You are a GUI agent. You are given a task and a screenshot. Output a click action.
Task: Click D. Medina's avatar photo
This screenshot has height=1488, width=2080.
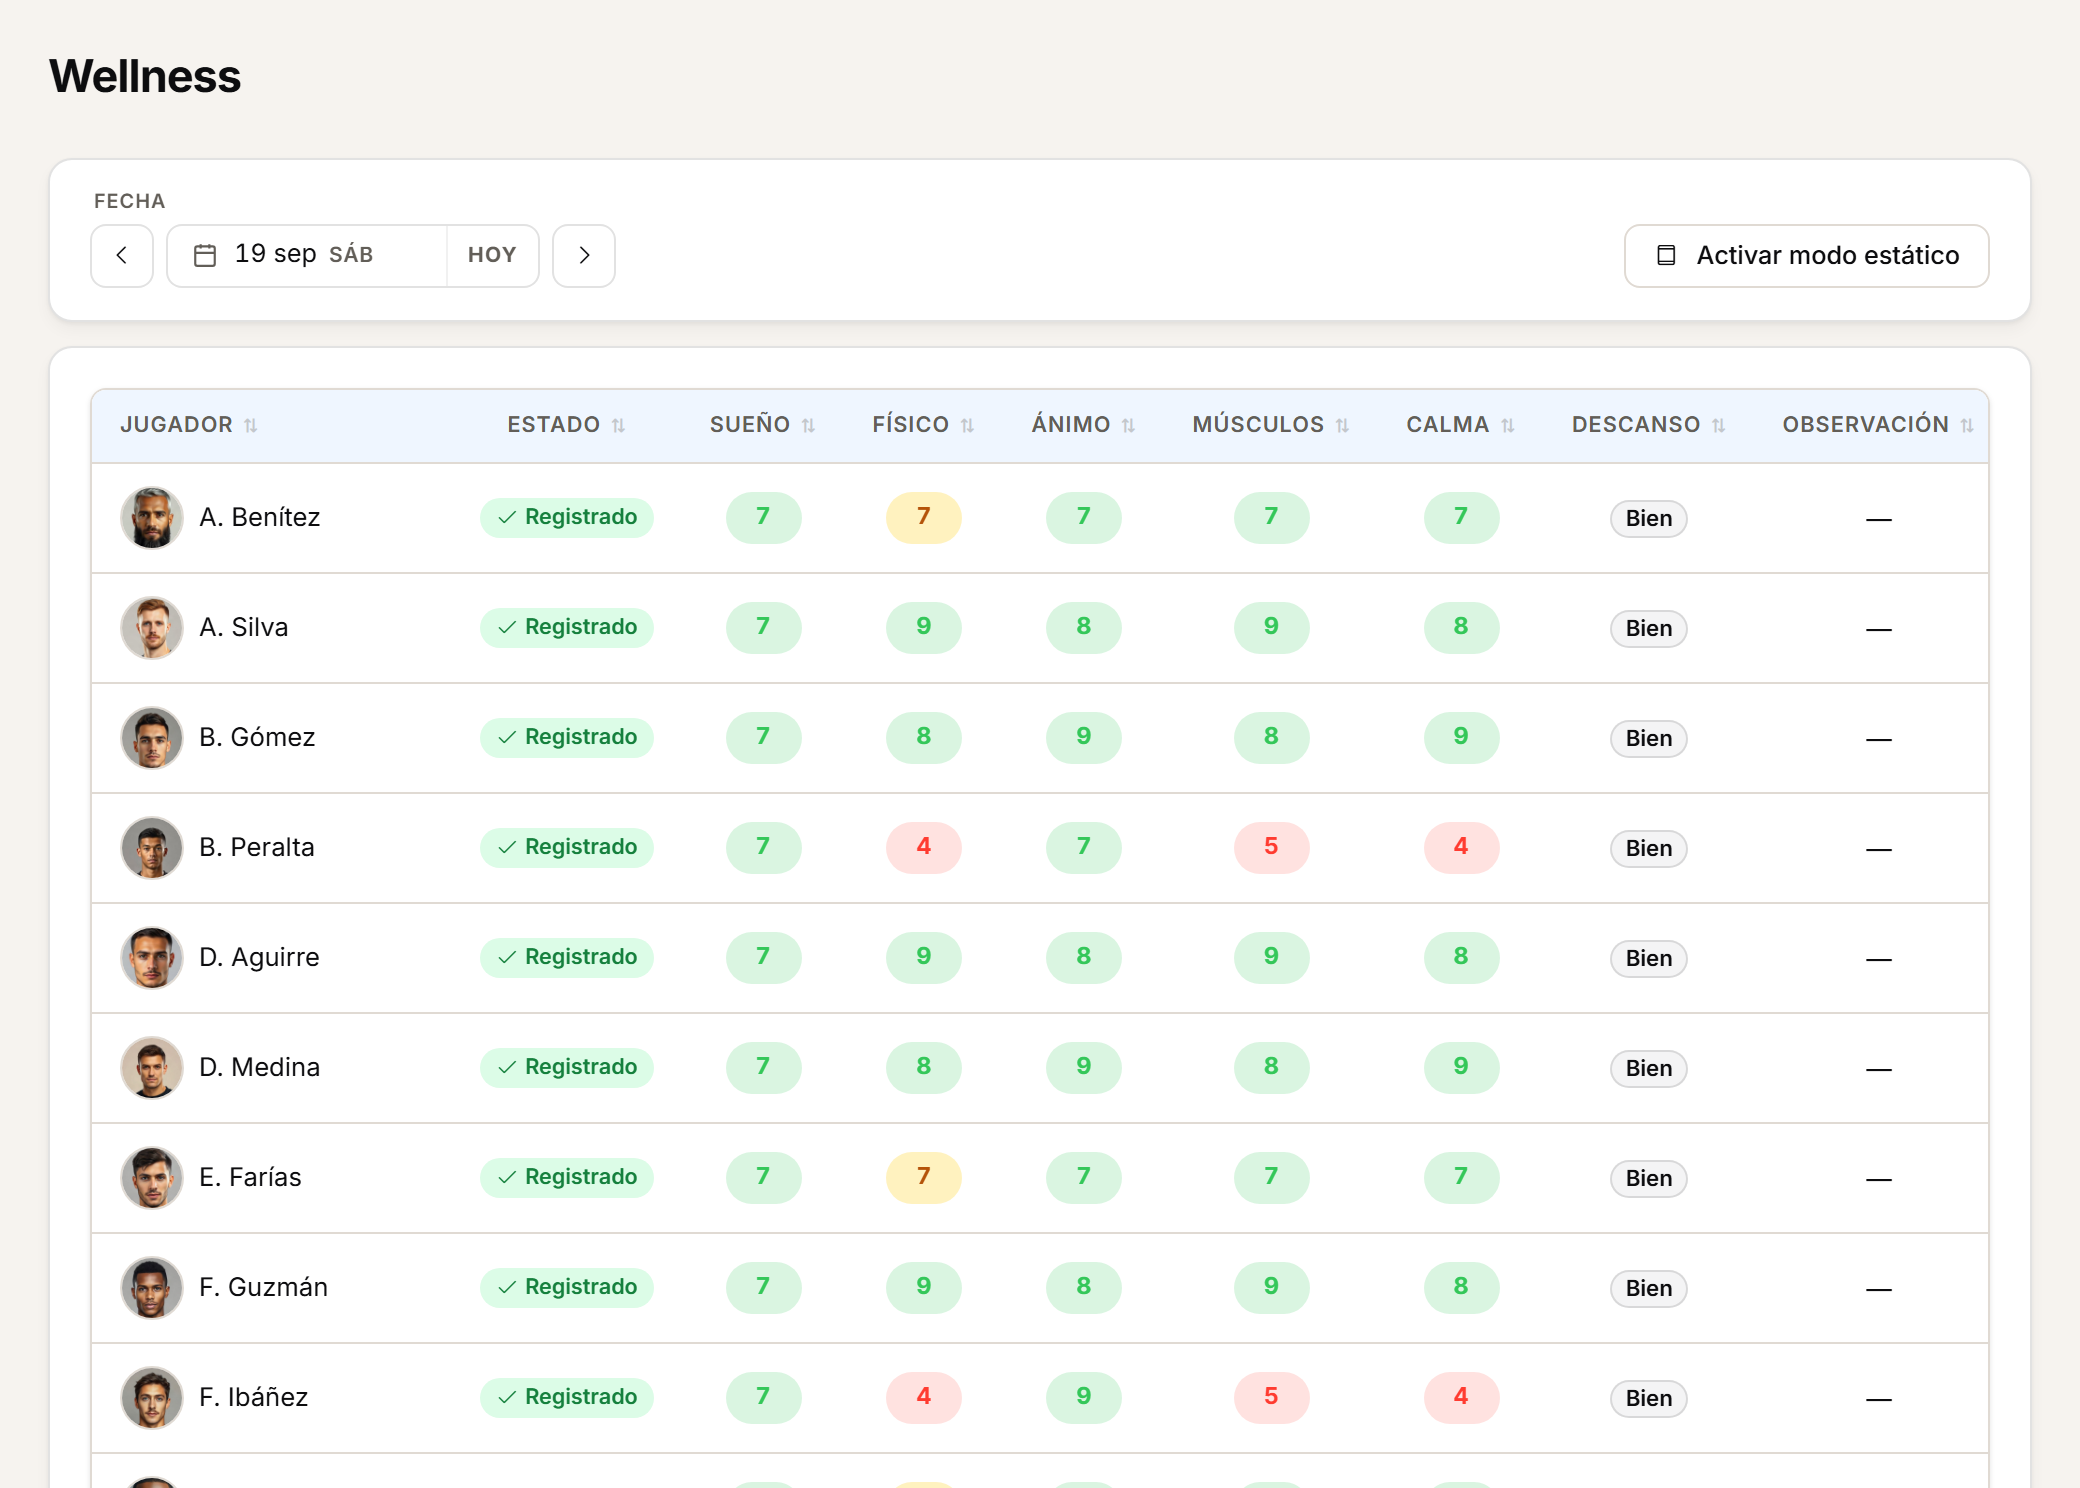point(152,1068)
